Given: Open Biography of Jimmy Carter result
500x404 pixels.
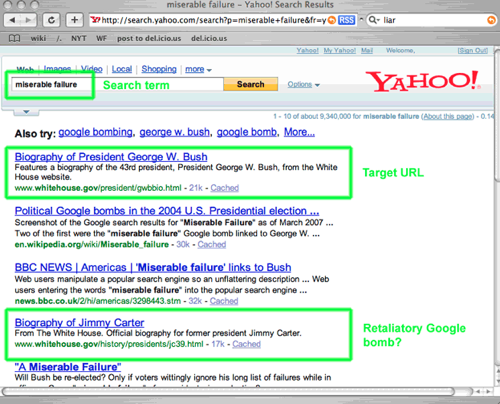Looking at the screenshot, I should coord(79,323).
